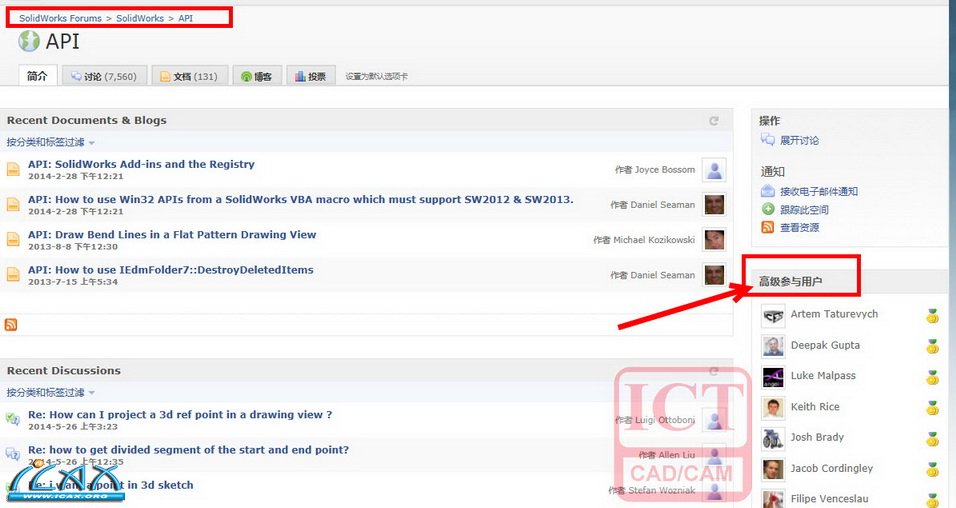956x508 pixels.
Task: Click document icon for Draw Bend Lines
Action: 13,240
